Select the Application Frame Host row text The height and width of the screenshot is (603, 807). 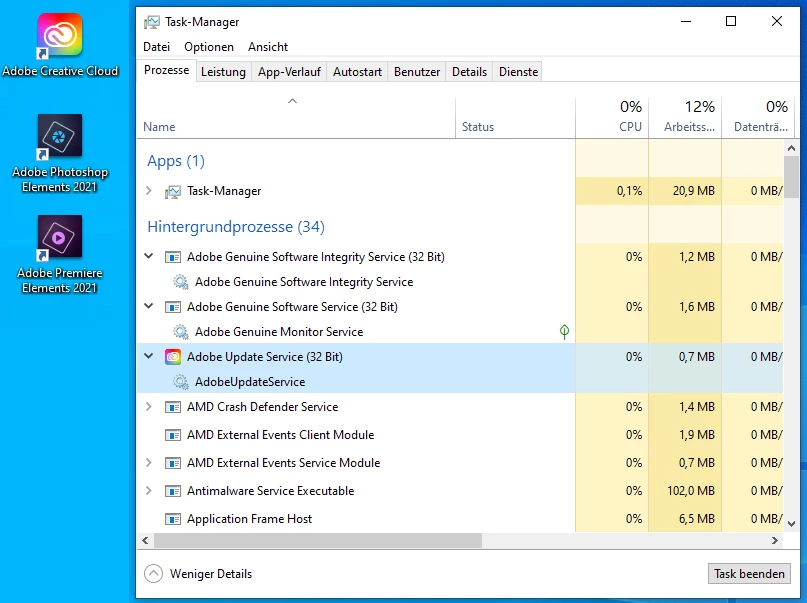(249, 519)
